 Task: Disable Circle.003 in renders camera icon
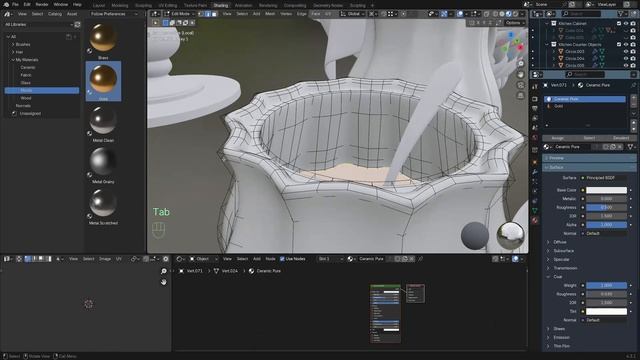click(633, 51)
